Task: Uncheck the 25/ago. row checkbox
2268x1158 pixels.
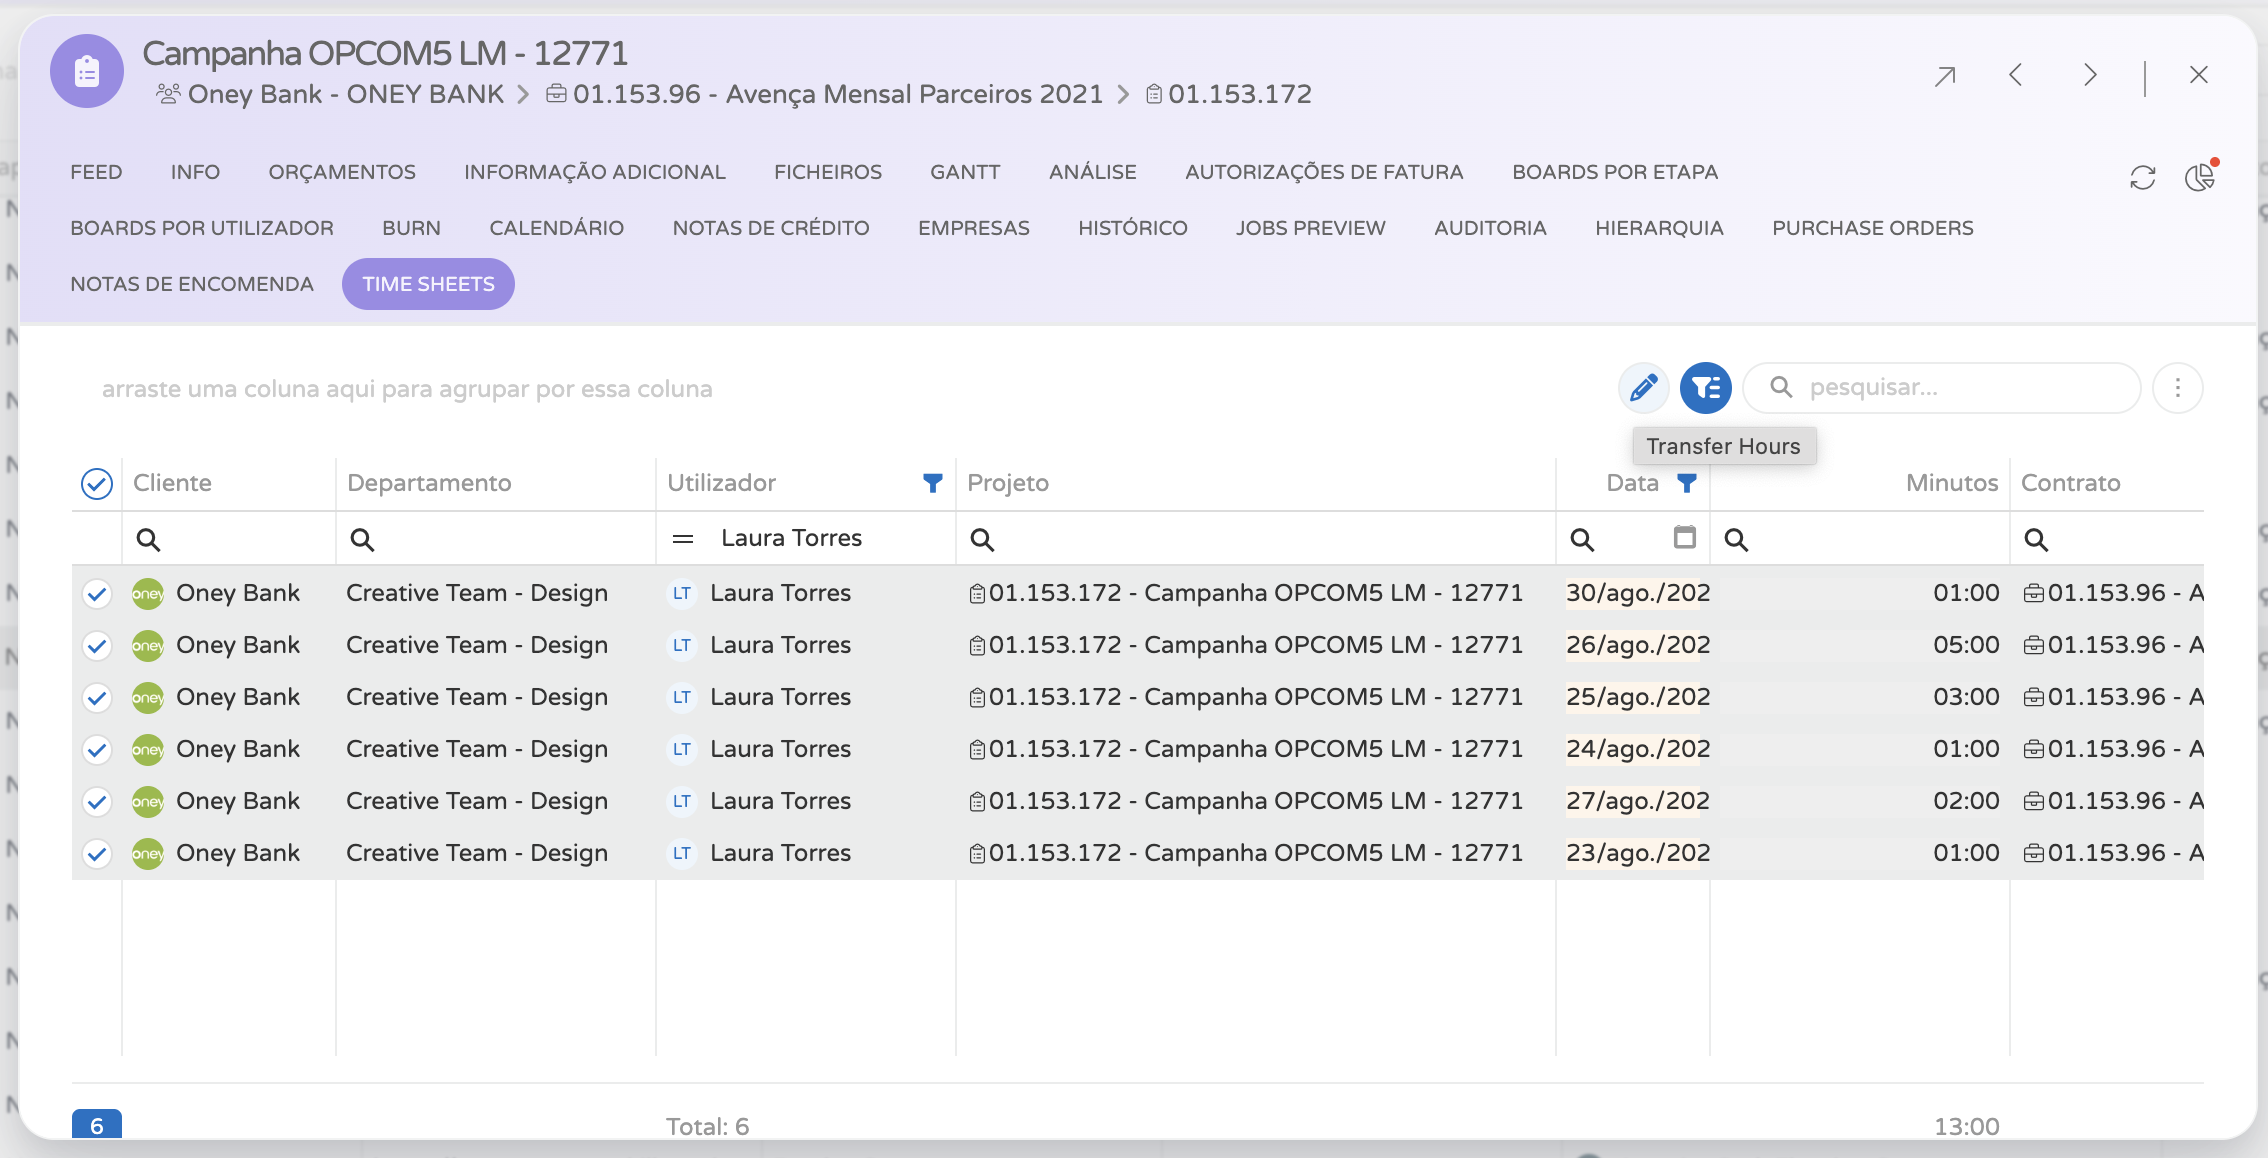Action: (x=97, y=698)
